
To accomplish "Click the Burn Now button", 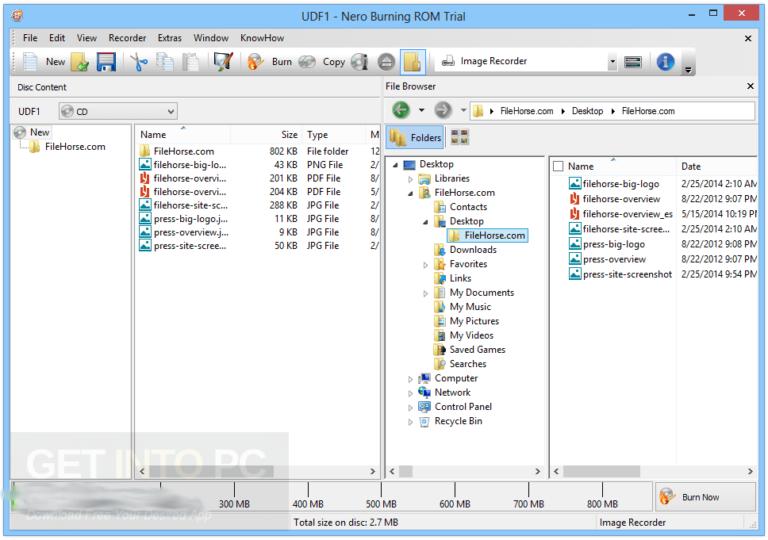I will pyautogui.click(x=705, y=497).
